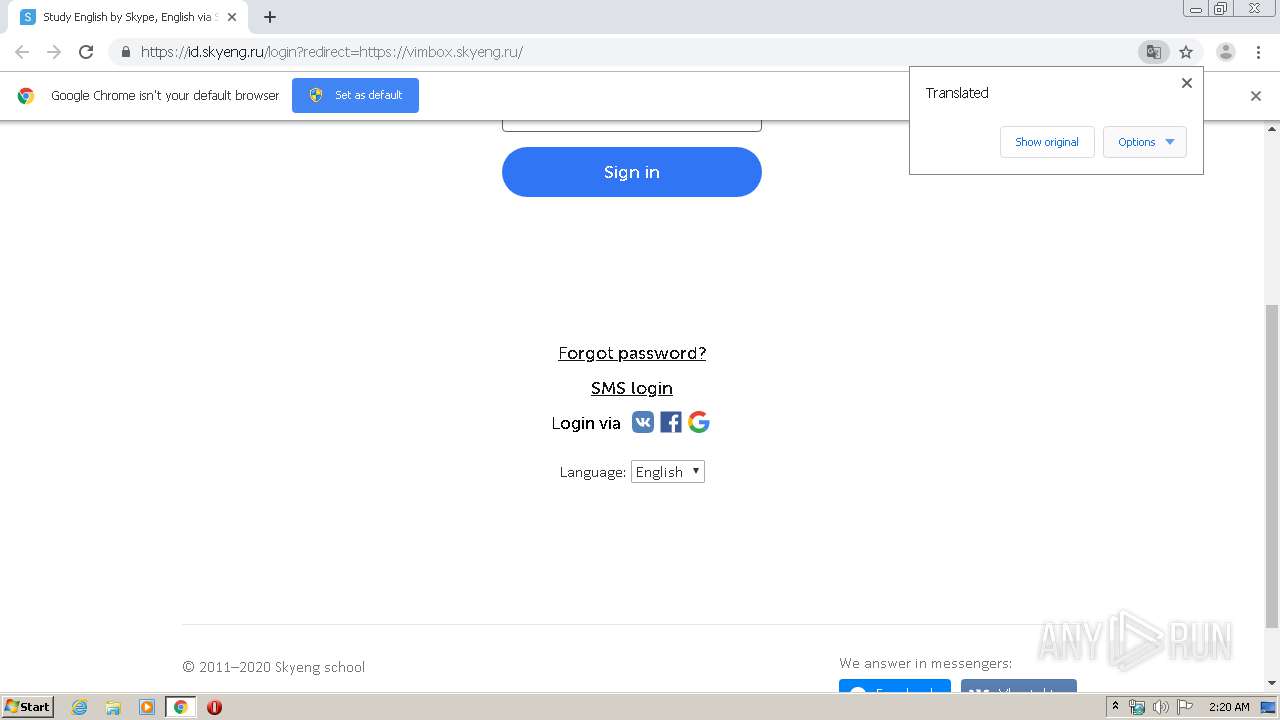Log in via the Facebook icon
This screenshot has width=1280, height=720.
click(671, 422)
